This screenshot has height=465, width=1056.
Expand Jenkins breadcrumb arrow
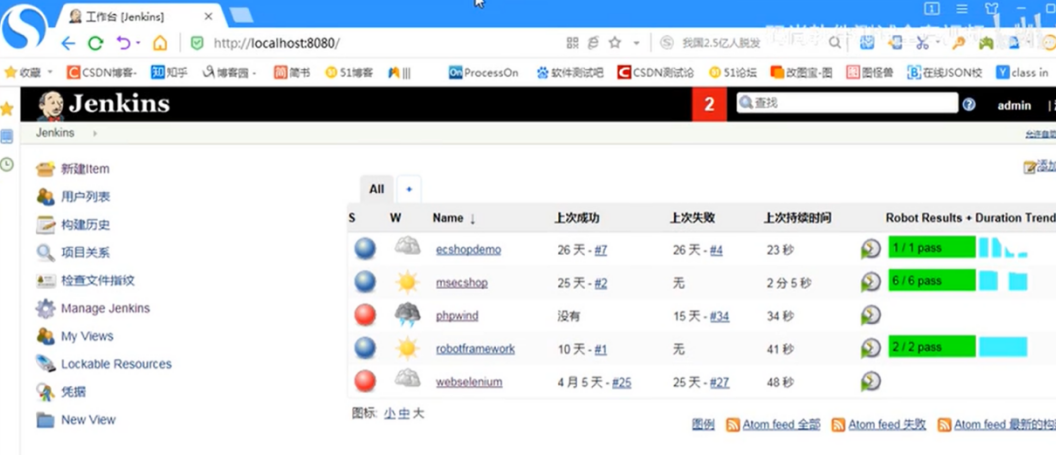(95, 133)
